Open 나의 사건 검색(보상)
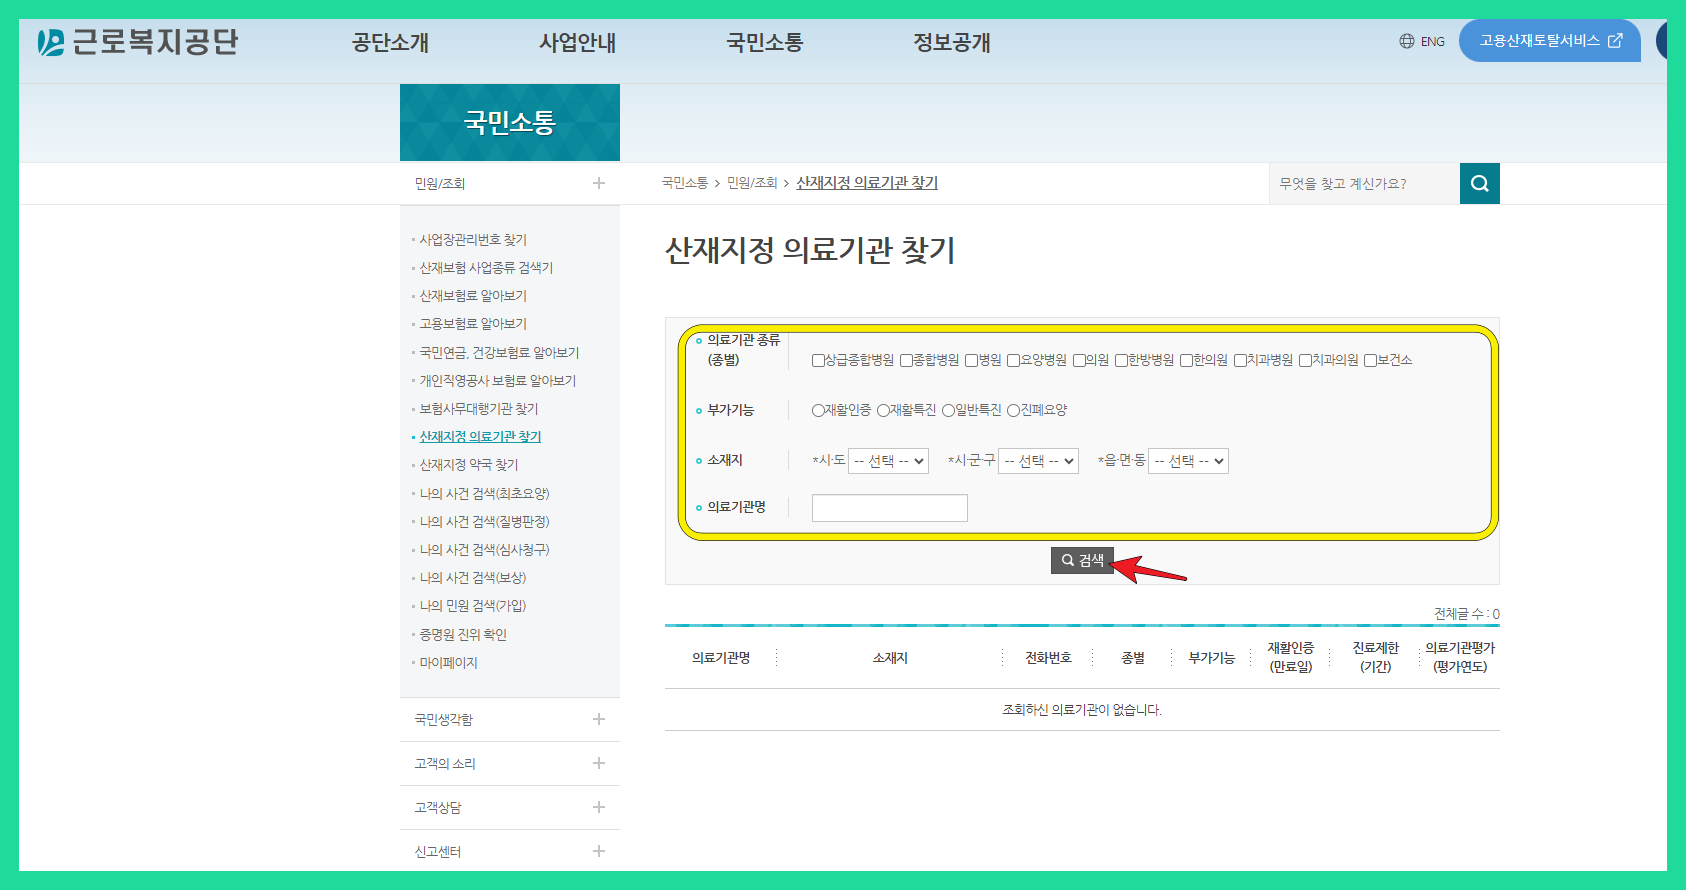Screen dimensions: 1686x890 [x=473, y=578]
